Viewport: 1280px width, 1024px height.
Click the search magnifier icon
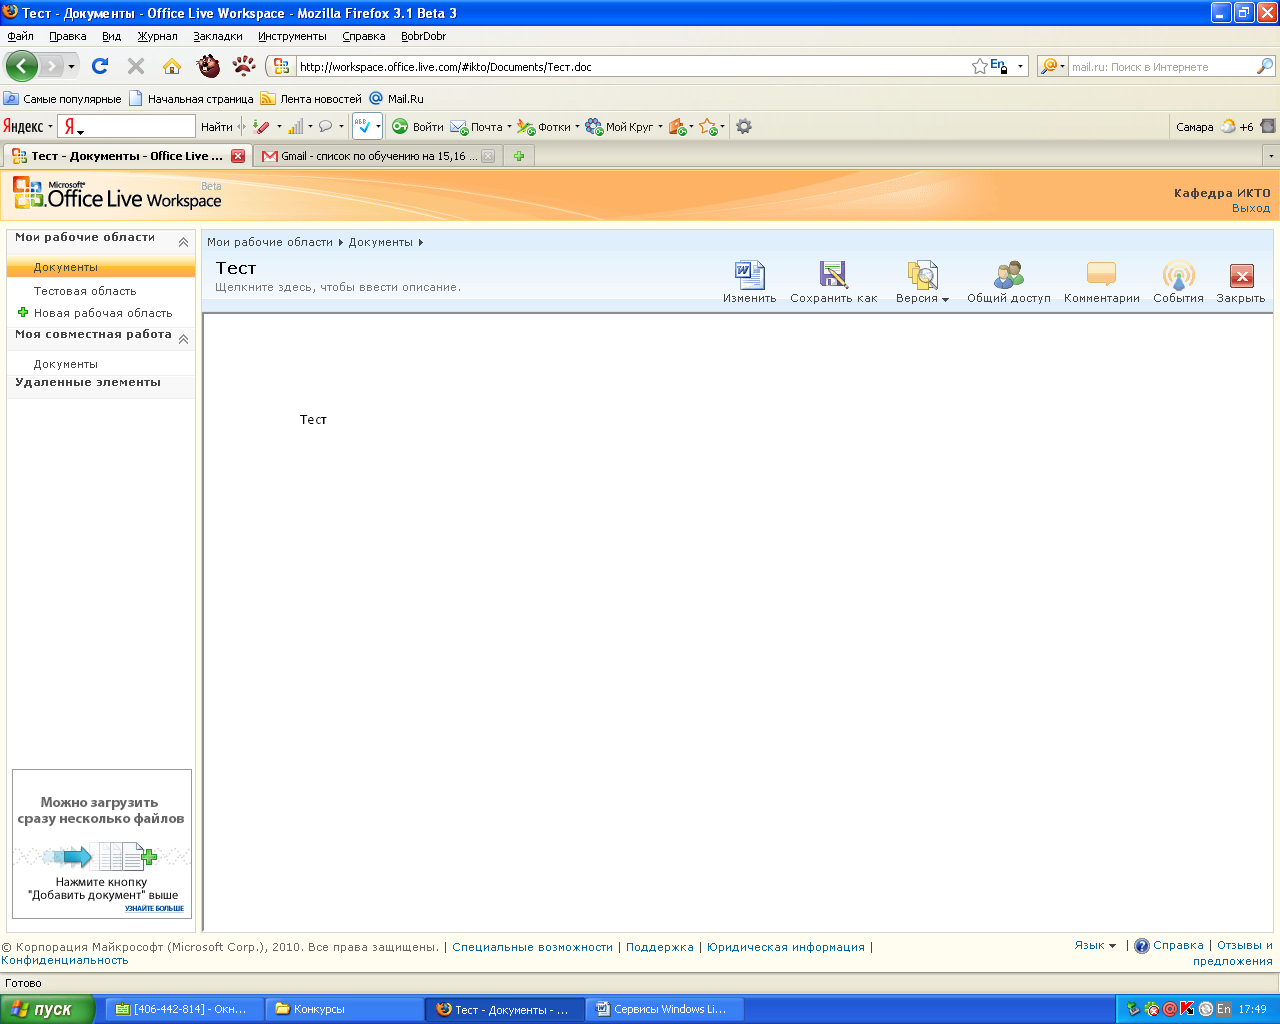tap(1265, 66)
